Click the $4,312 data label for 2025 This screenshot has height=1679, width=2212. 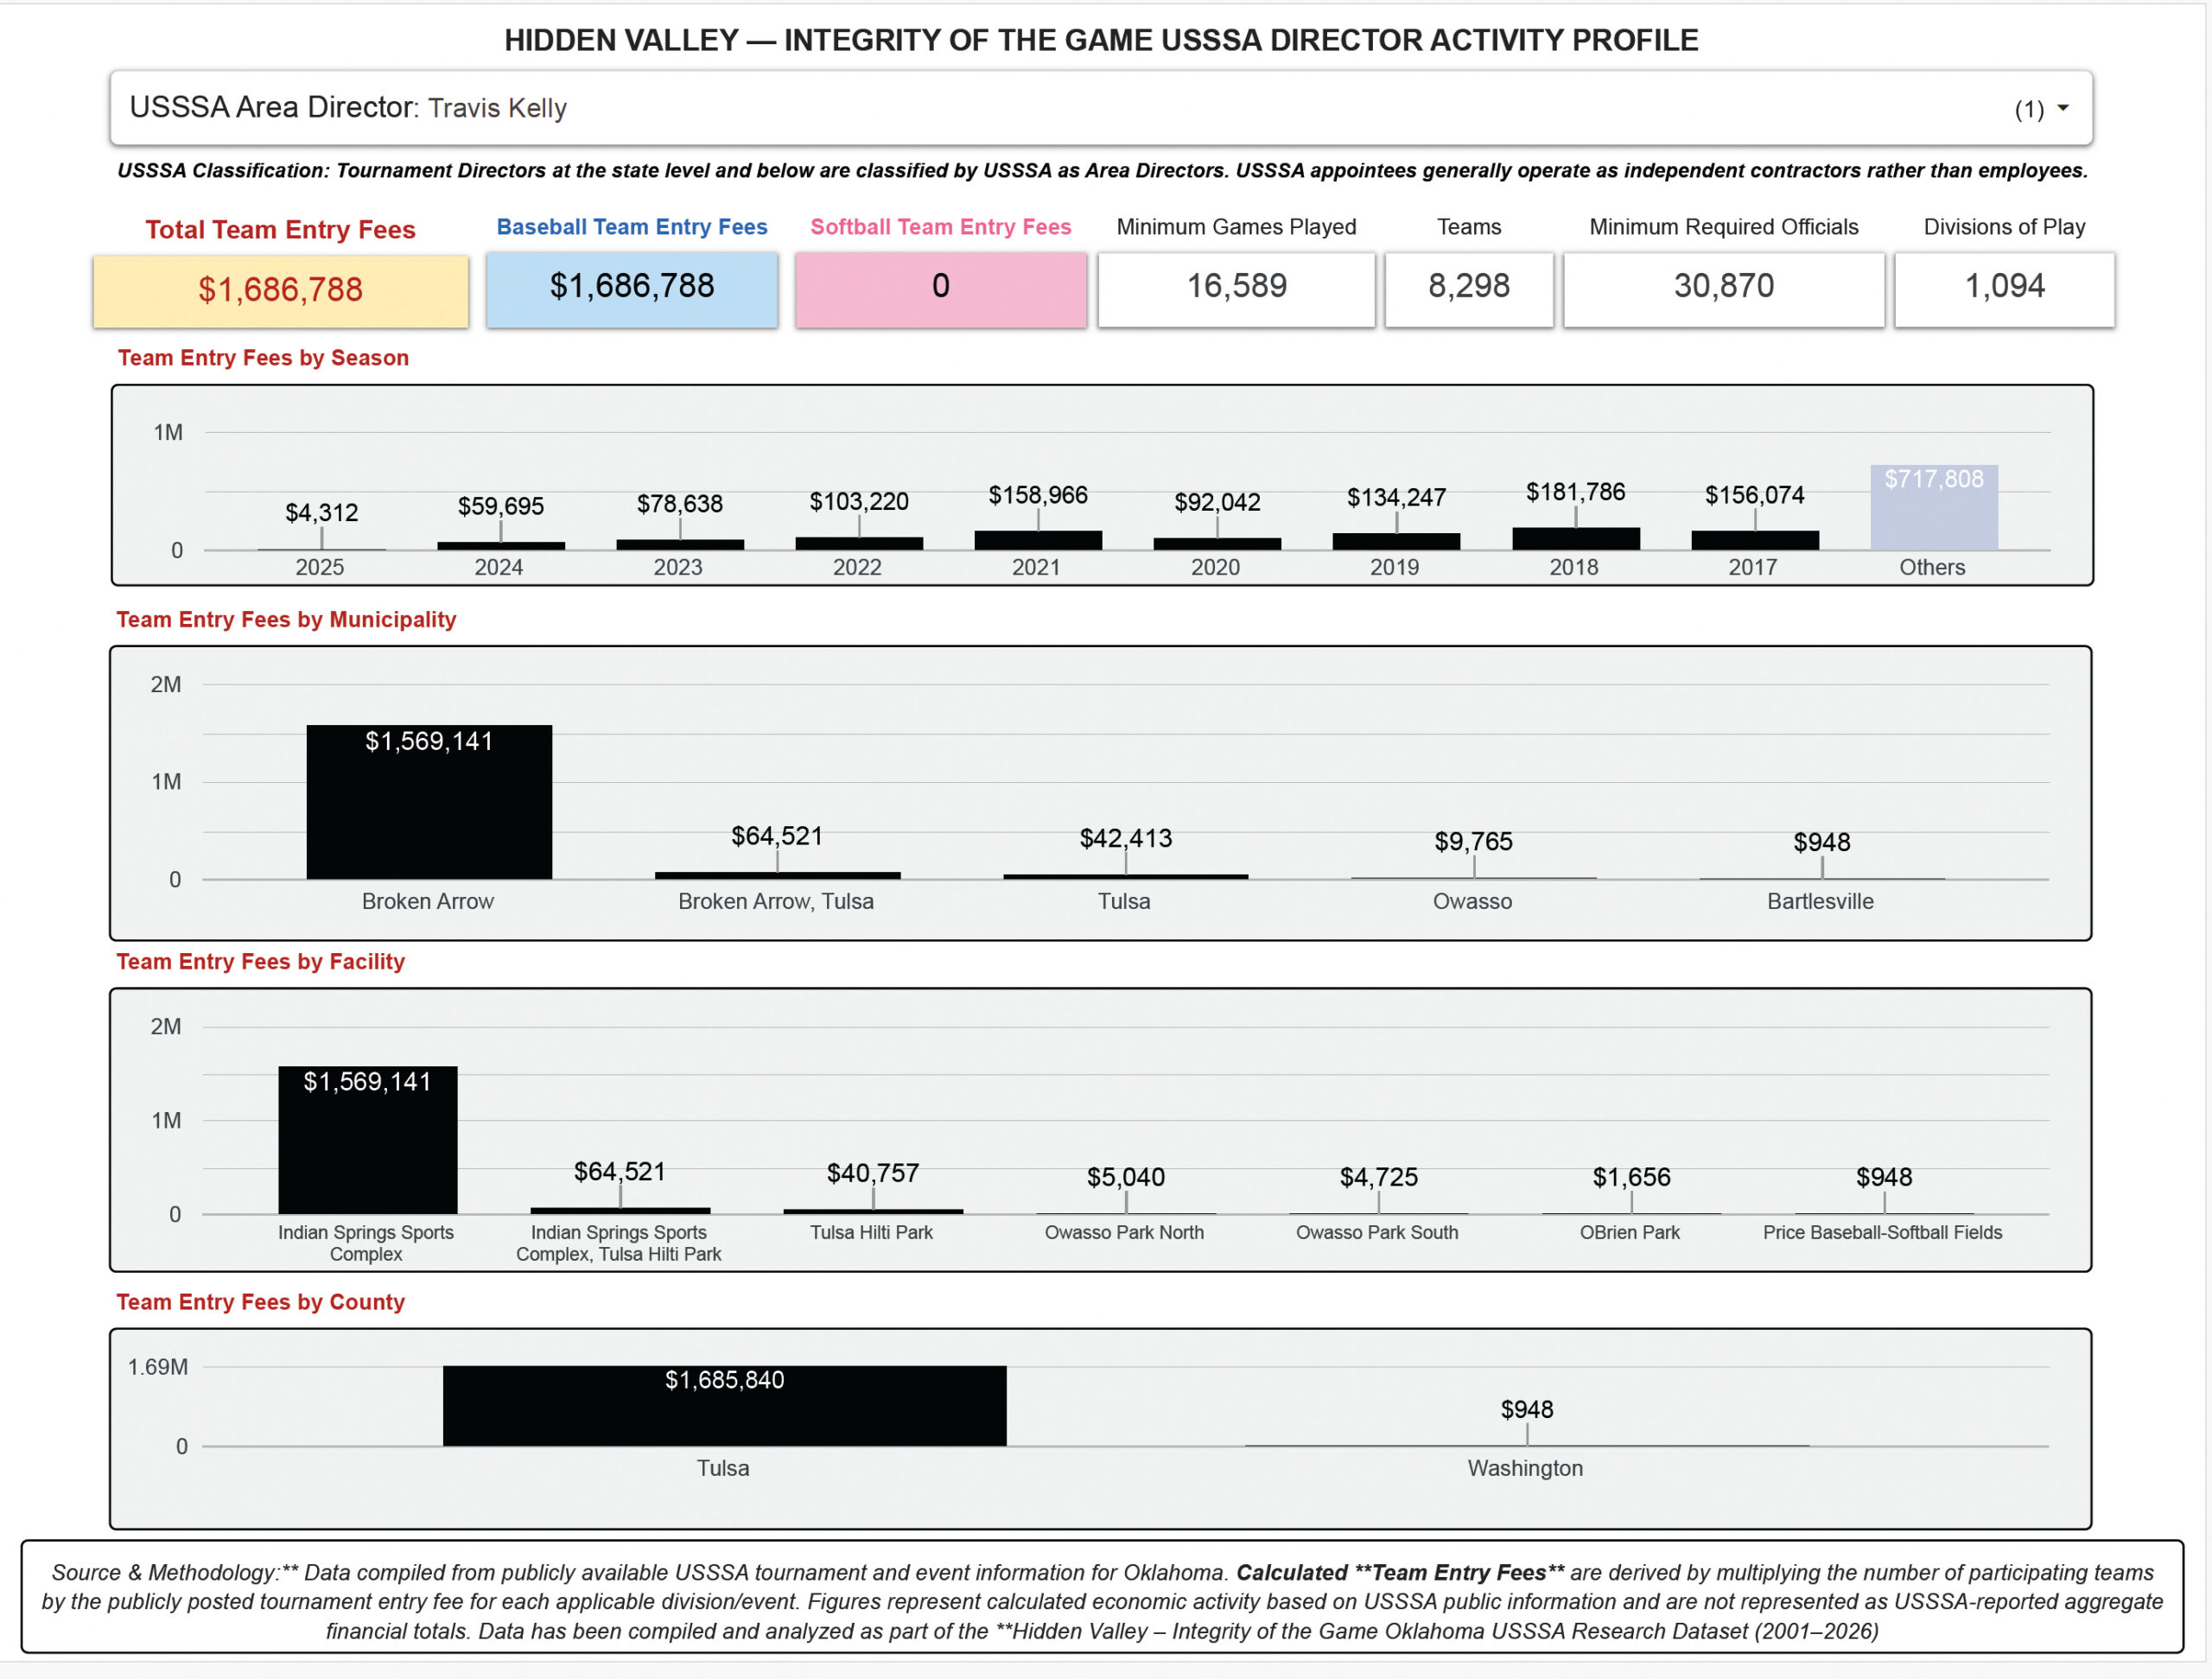pos(322,513)
